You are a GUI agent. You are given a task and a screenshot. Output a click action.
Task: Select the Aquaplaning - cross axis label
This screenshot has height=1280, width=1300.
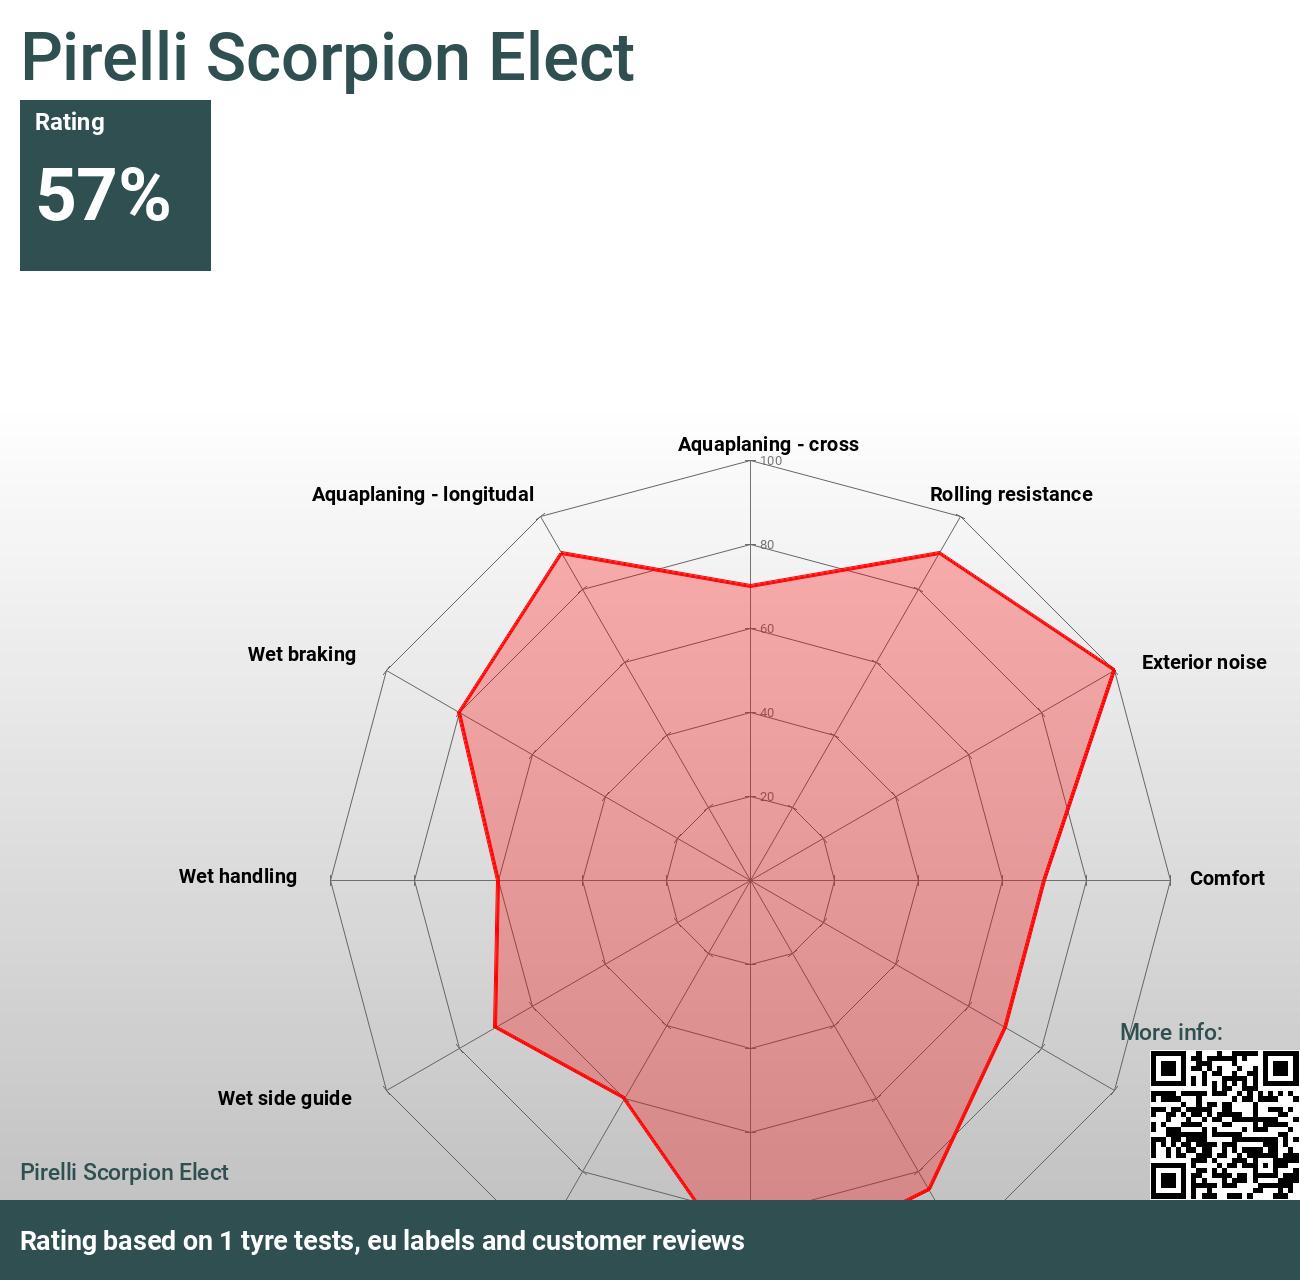coord(768,444)
